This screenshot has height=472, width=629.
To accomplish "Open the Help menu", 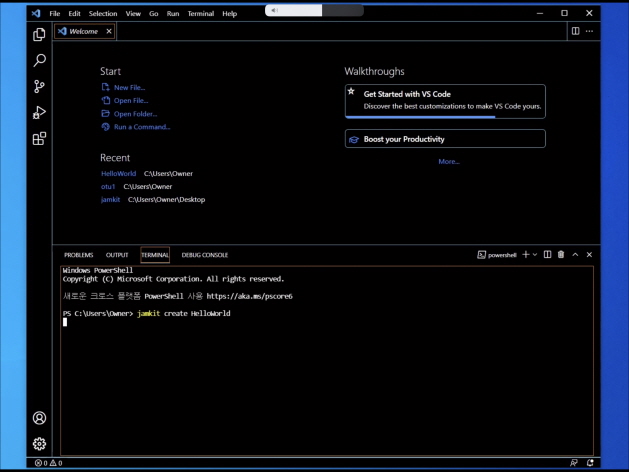I will click(229, 13).
